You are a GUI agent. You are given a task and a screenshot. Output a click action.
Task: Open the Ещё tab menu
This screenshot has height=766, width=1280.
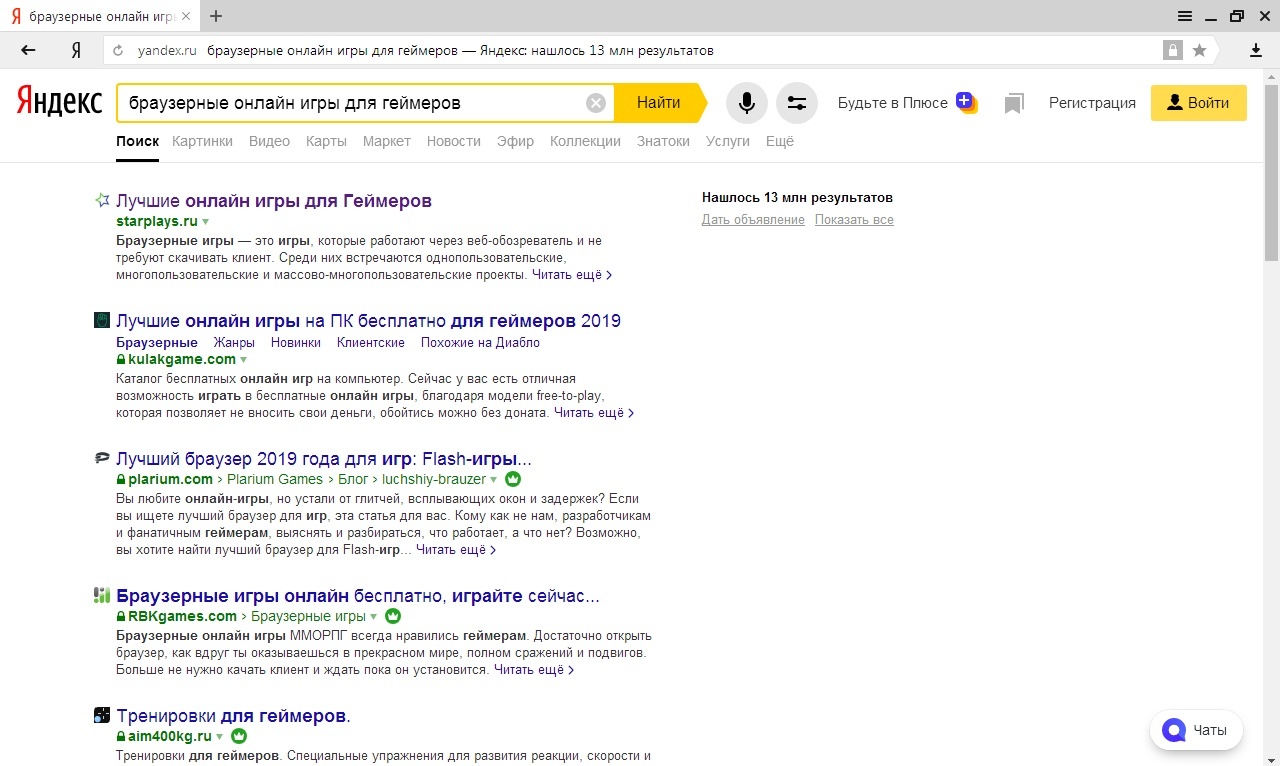(x=780, y=141)
